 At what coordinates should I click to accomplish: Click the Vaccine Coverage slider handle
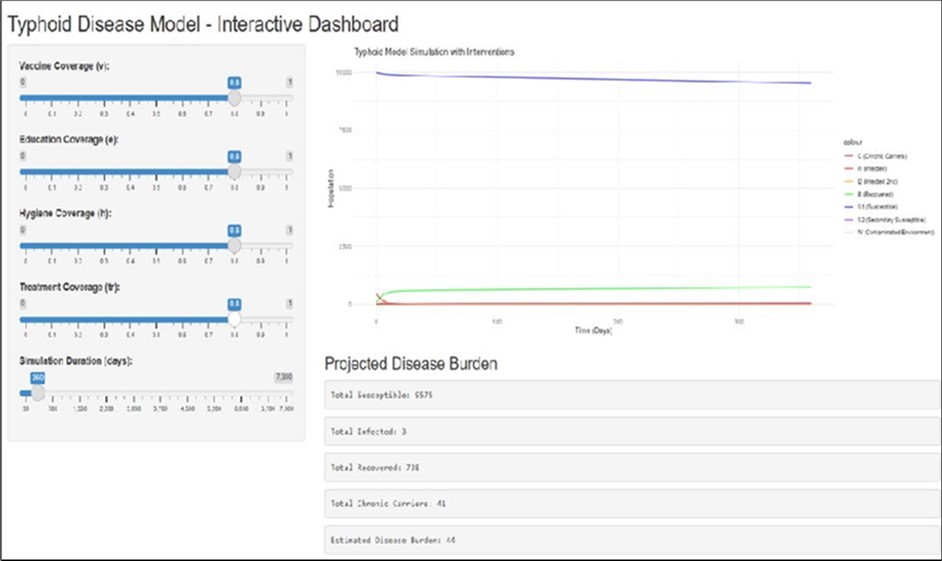[x=234, y=99]
